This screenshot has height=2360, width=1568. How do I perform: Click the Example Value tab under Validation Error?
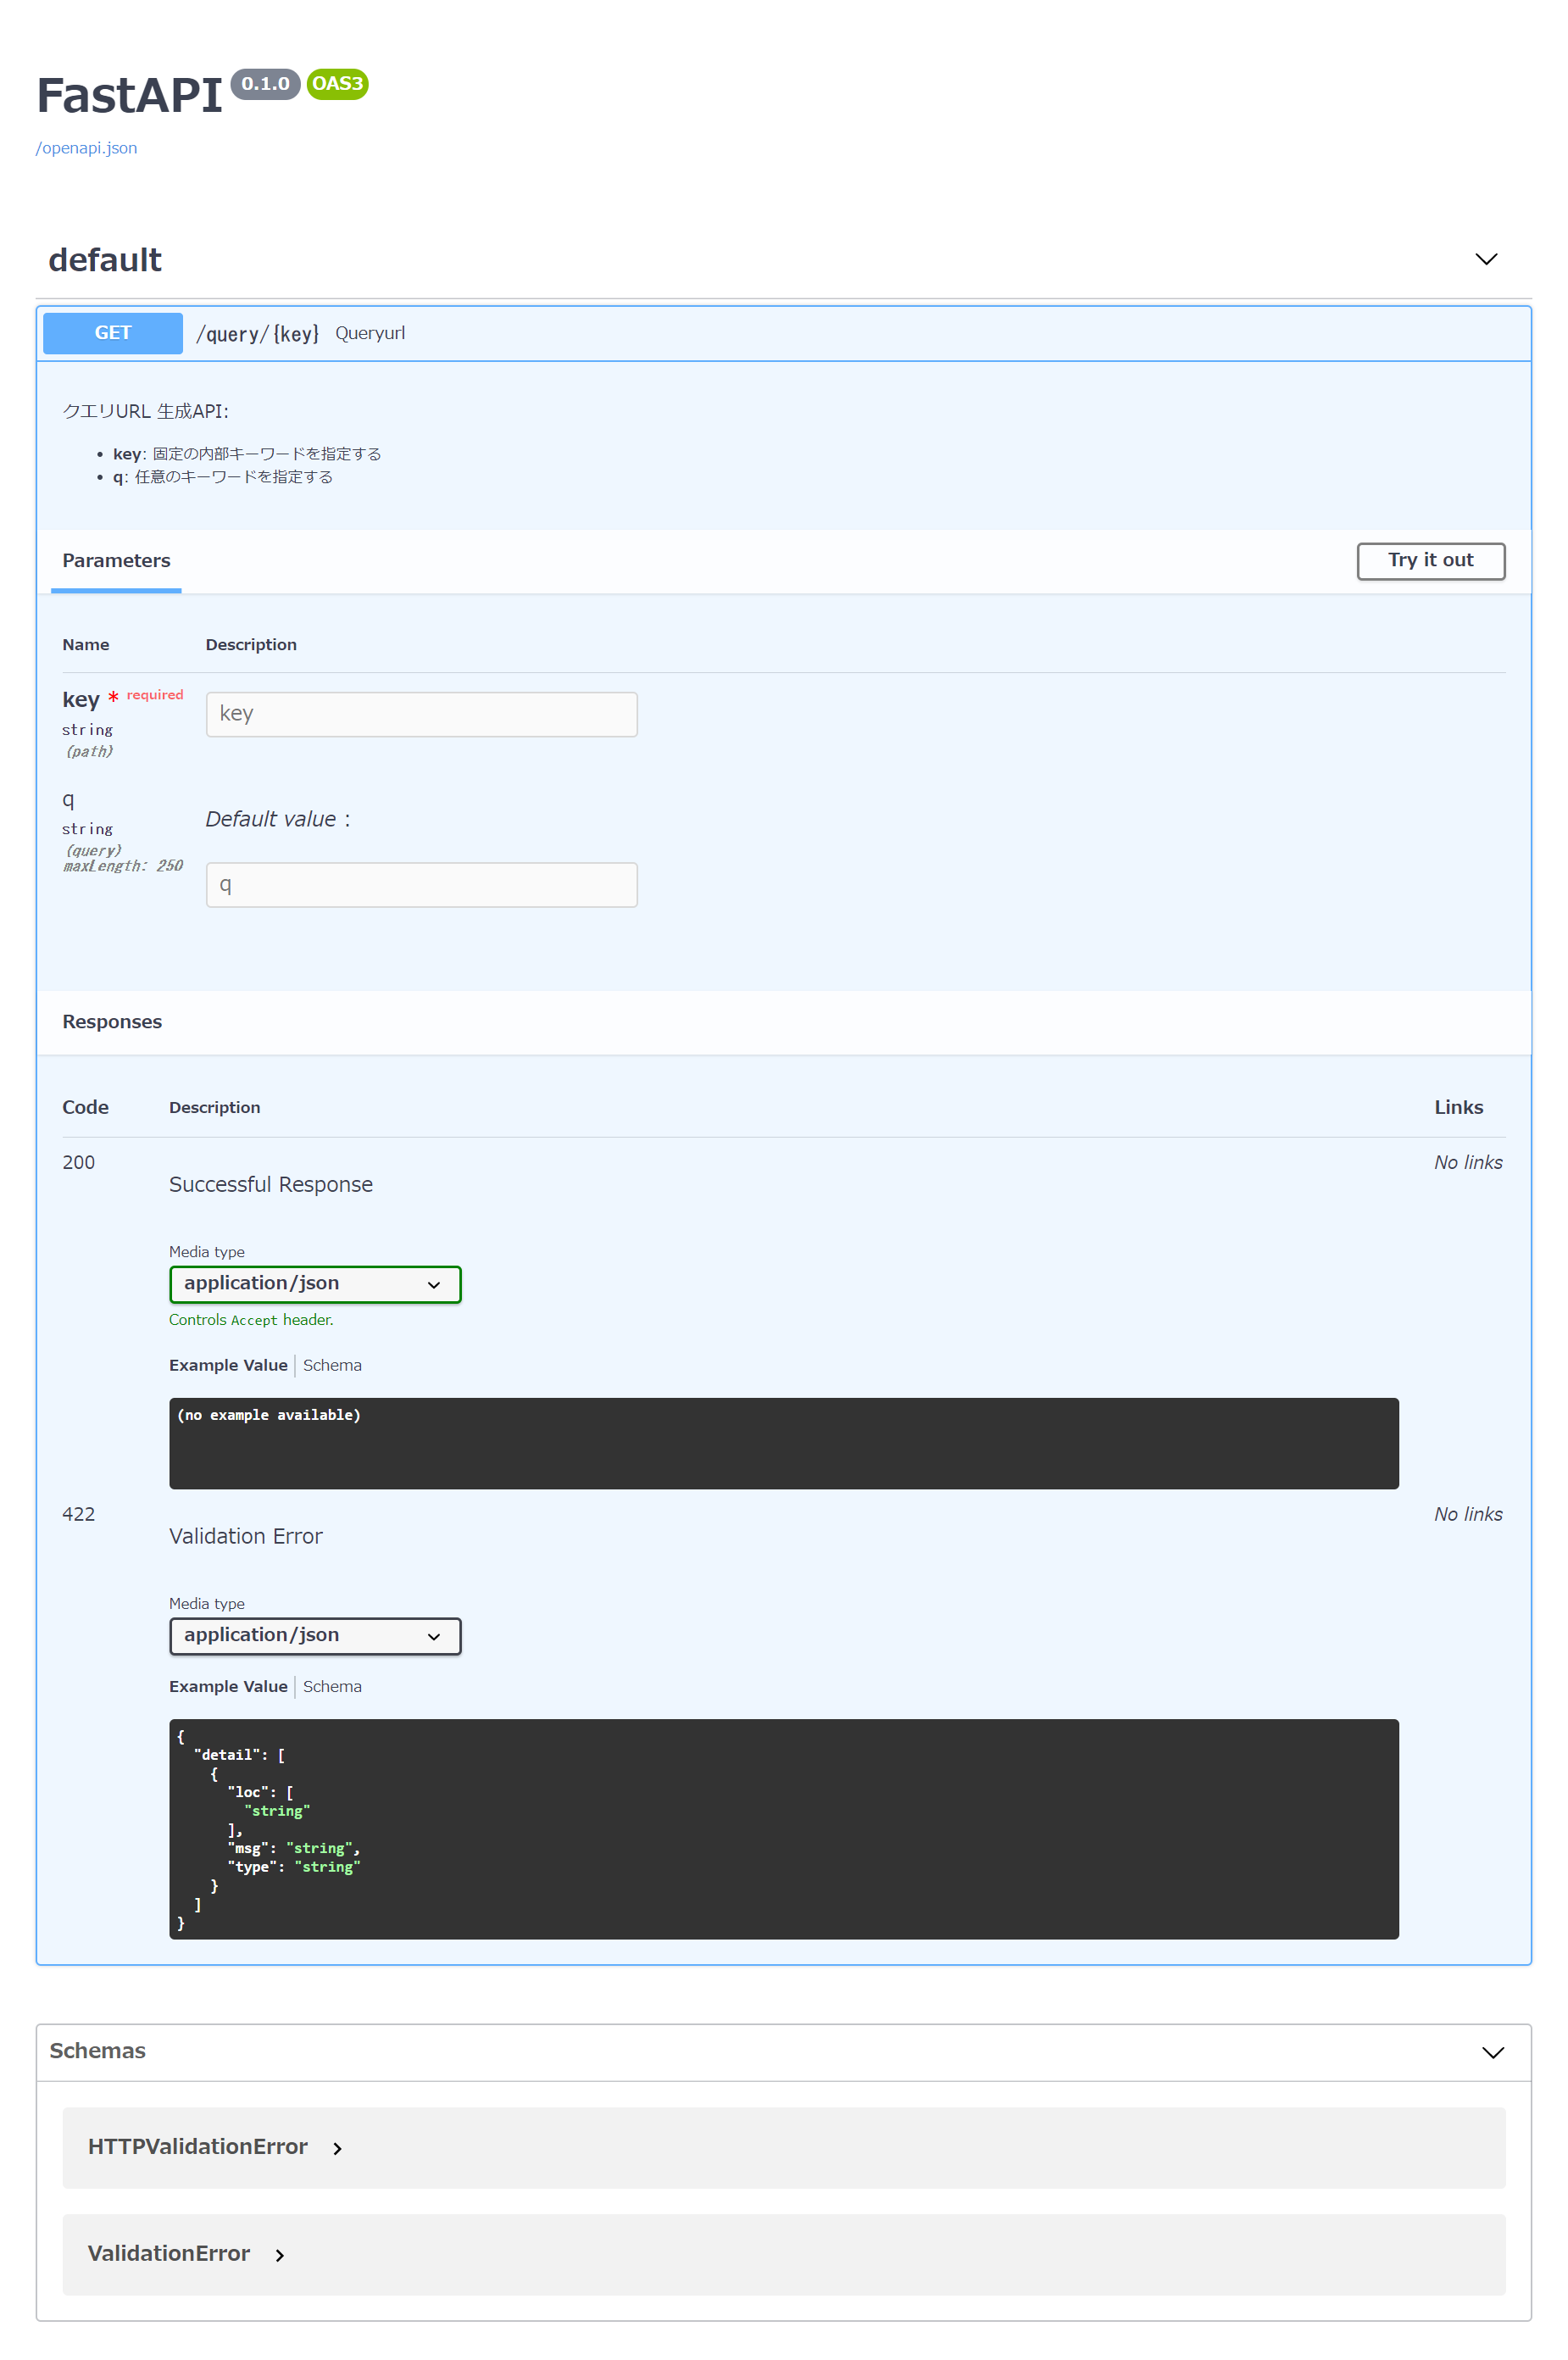pos(228,1686)
